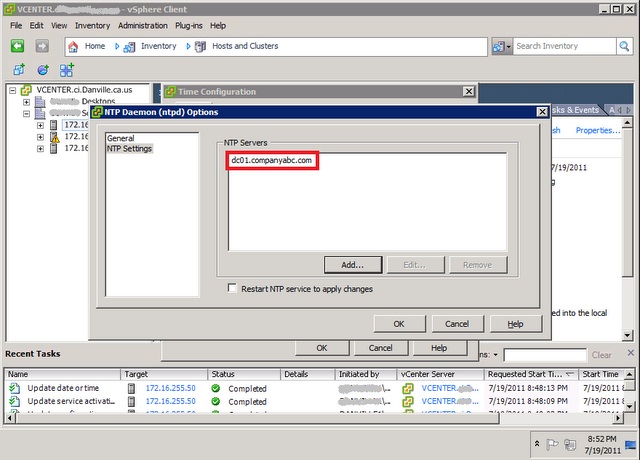Click the Add... button
640x460 pixels.
coord(353,265)
